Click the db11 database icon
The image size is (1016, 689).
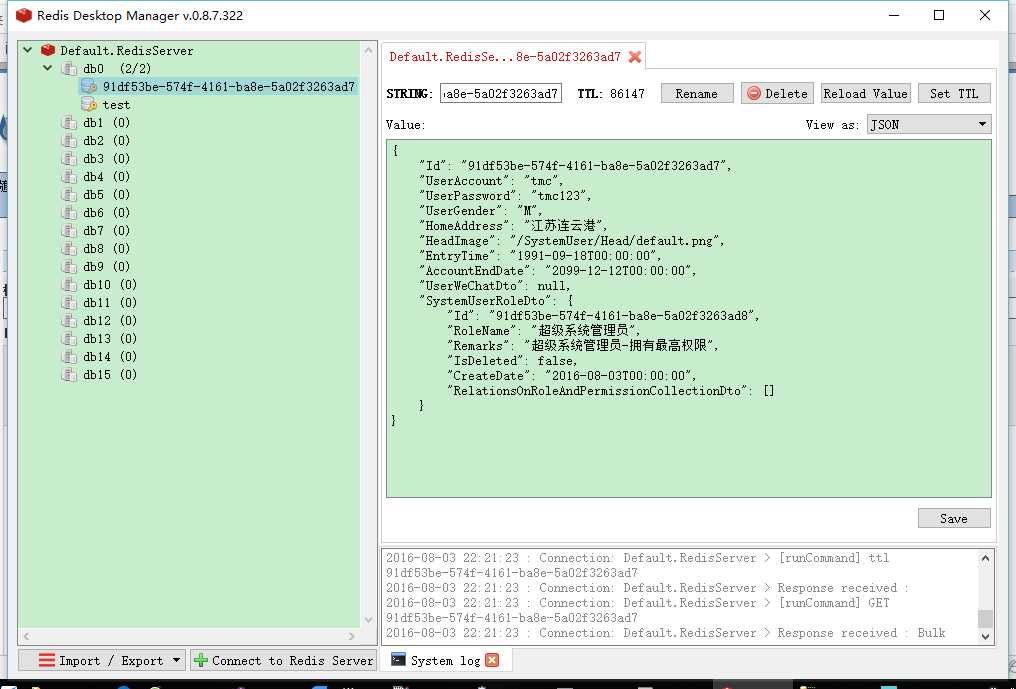click(x=69, y=303)
